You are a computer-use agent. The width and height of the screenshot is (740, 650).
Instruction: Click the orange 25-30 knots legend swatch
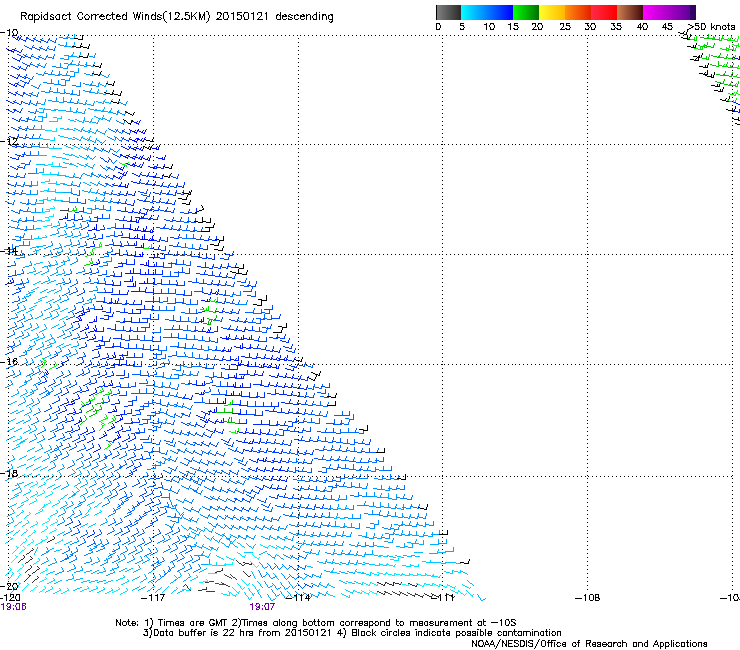[578, 12]
